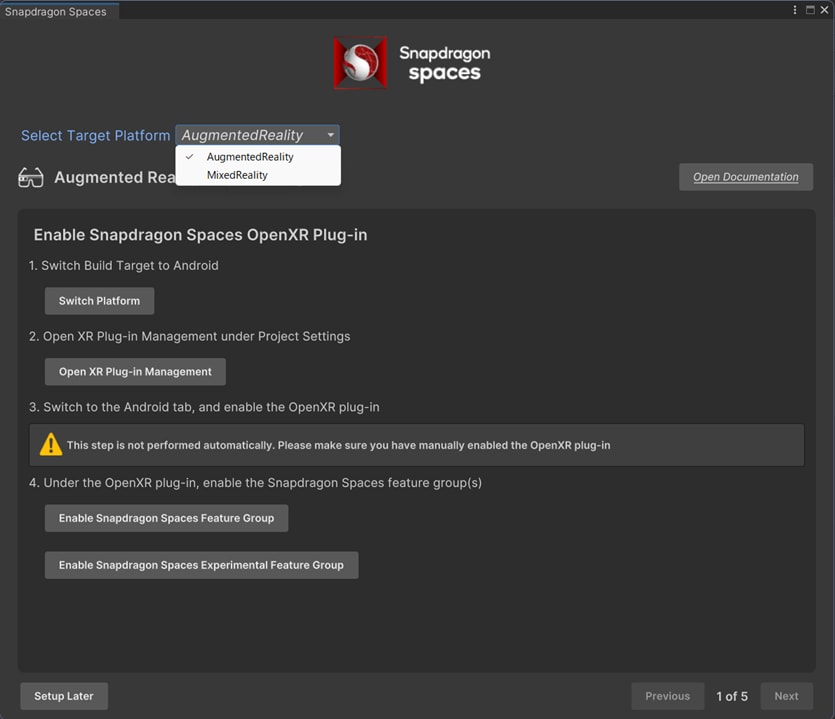This screenshot has height=719, width=835.
Task: Choose AugmentedReality from the platform list
Action: pyautogui.click(x=258, y=157)
